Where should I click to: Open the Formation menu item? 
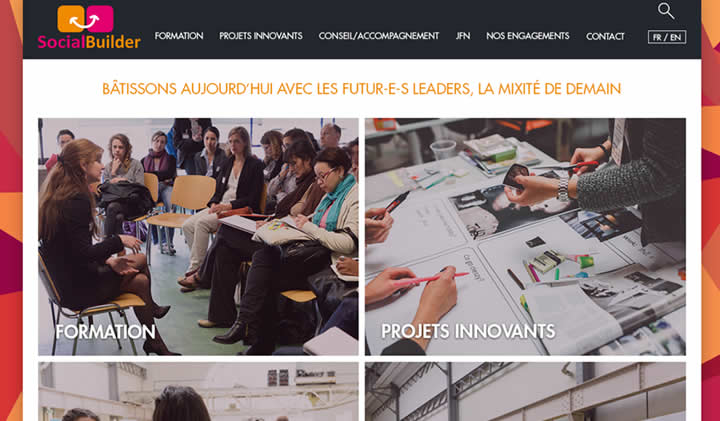point(179,36)
